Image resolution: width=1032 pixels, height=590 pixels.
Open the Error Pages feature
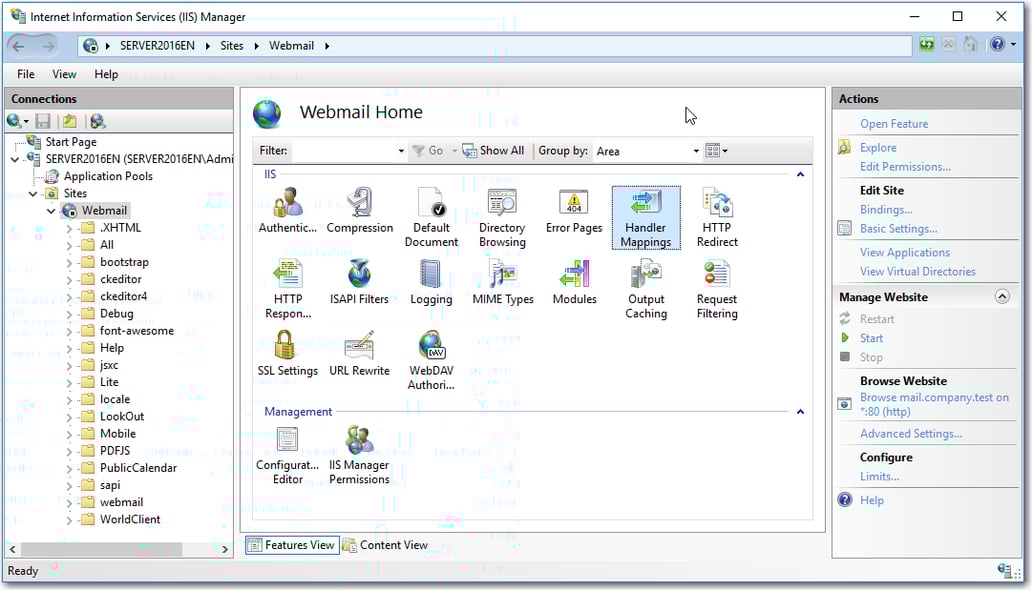click(x=573, y=207)
